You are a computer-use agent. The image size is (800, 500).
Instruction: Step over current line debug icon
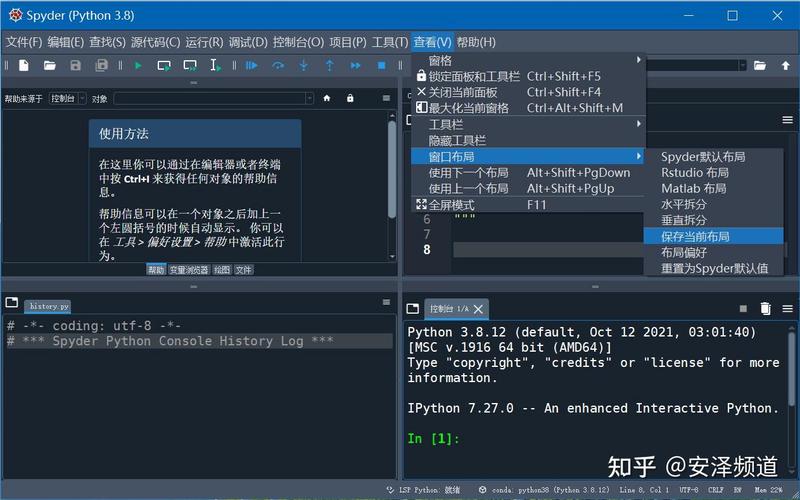click(x=278, y=65)
